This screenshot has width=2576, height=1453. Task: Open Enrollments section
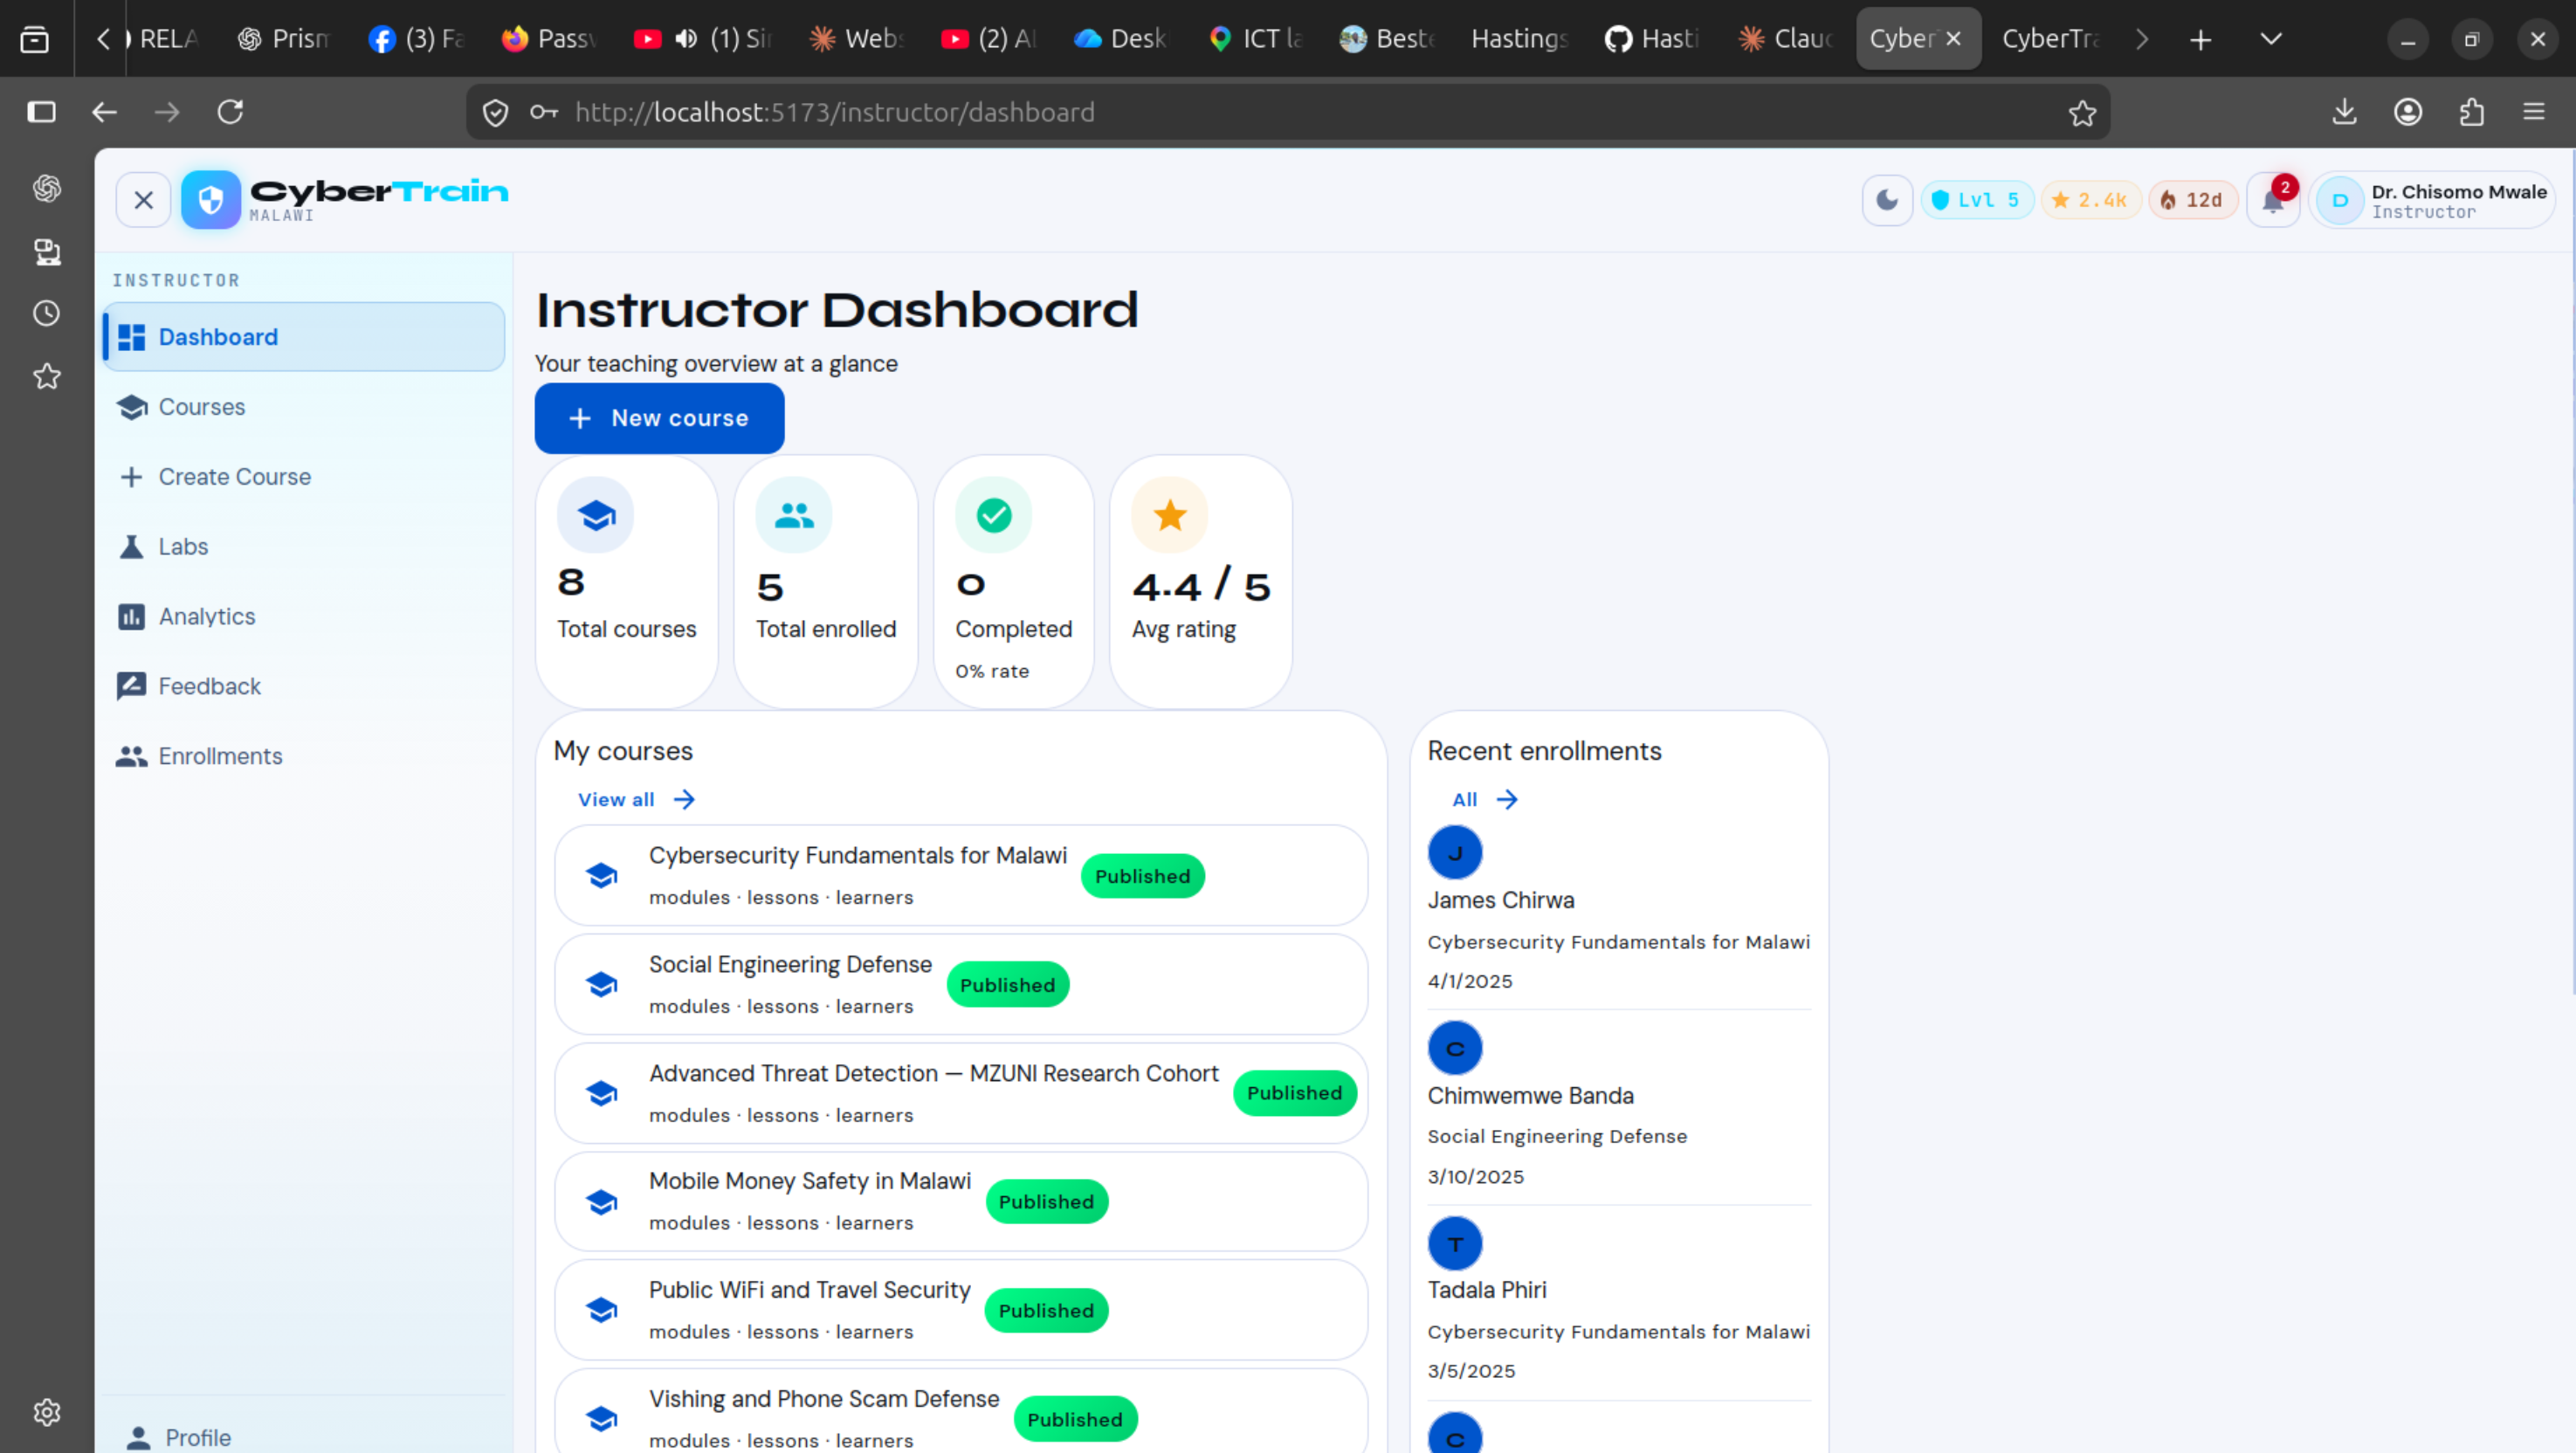[x=304, y=757]
